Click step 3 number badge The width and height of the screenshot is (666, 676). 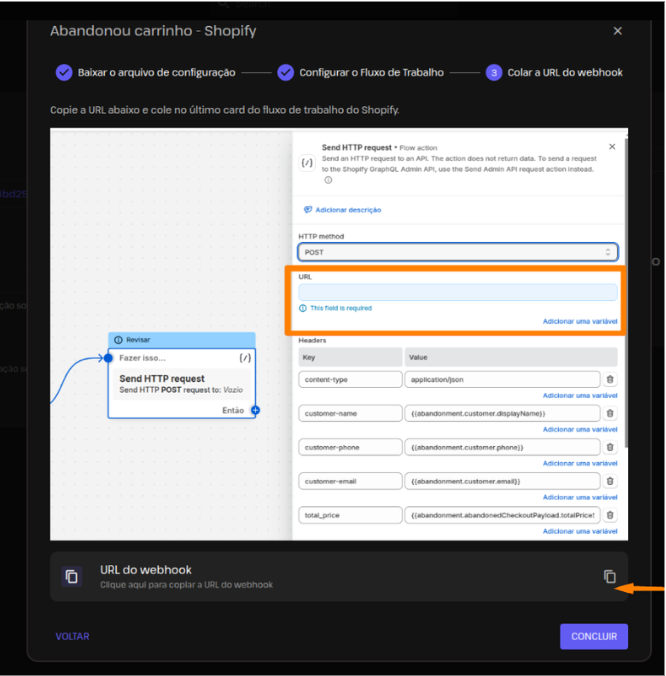pyautogui.click(x=494, y=72)
